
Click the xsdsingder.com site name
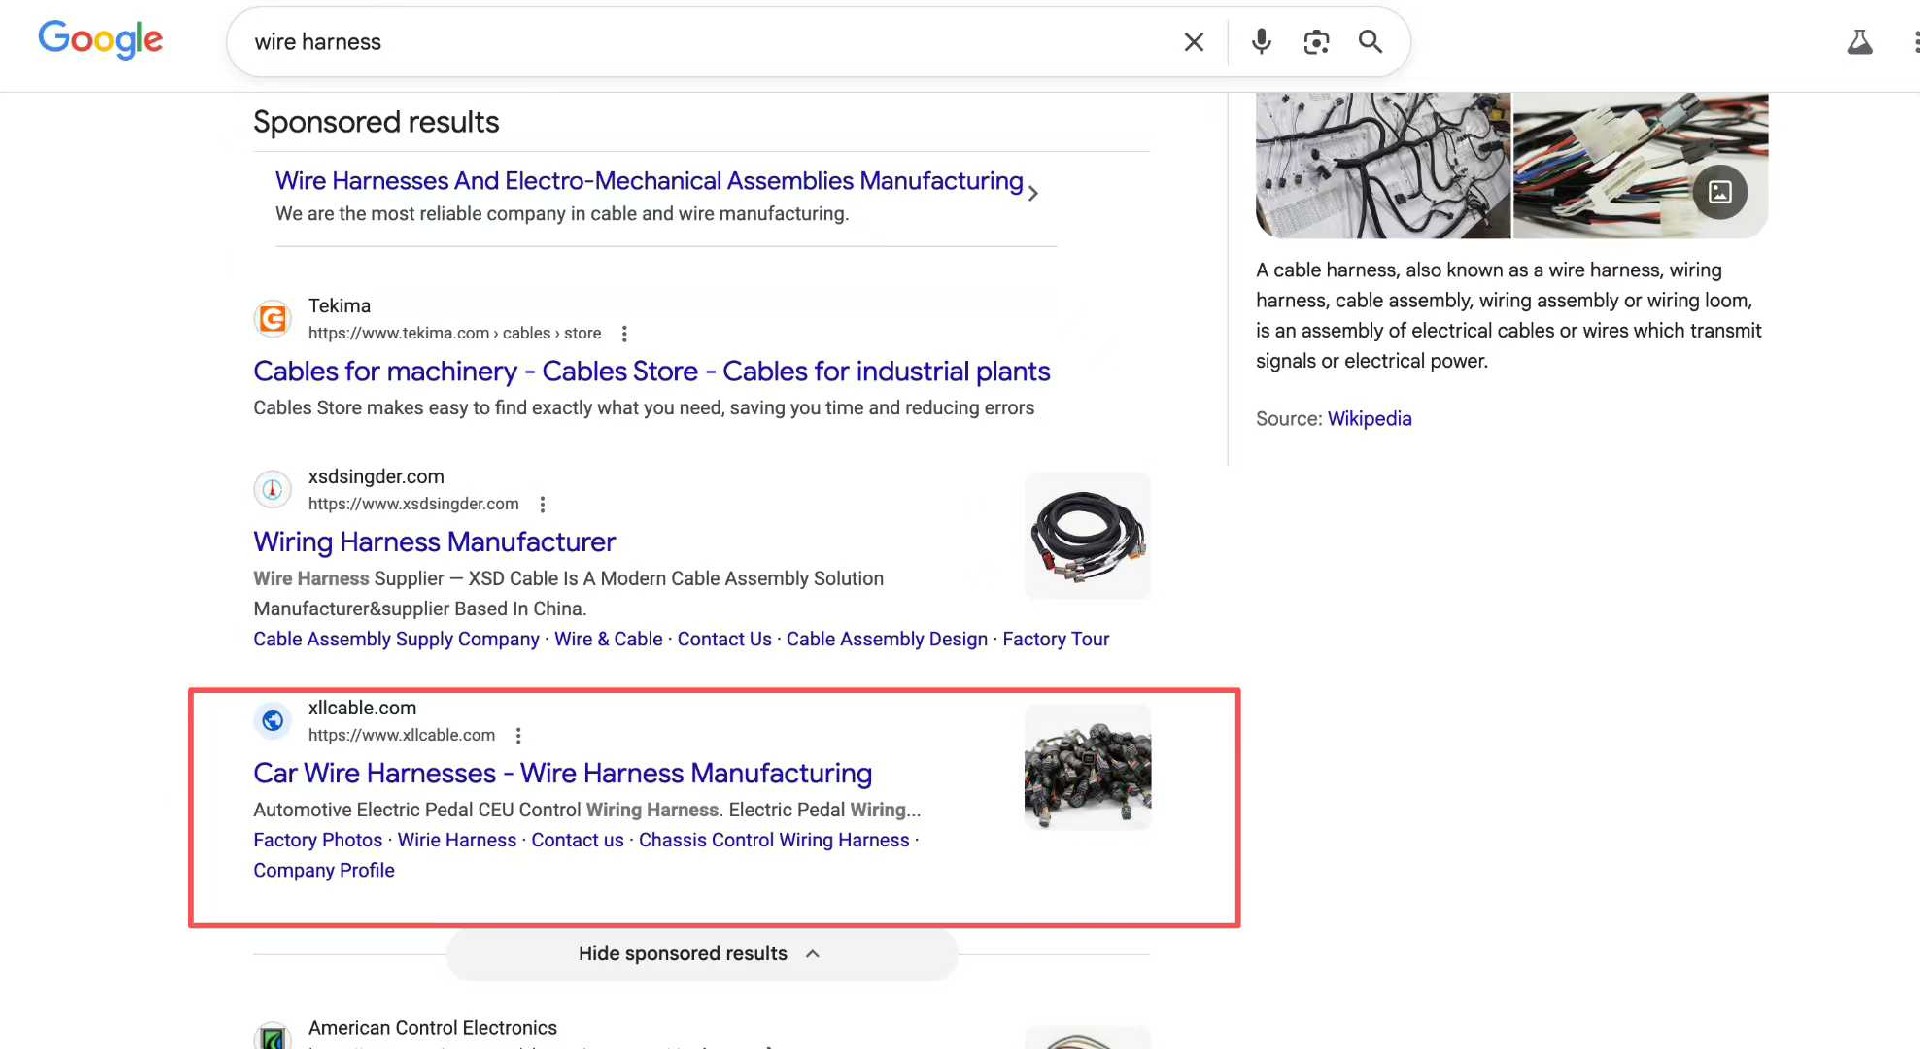(x=376, y=477)
